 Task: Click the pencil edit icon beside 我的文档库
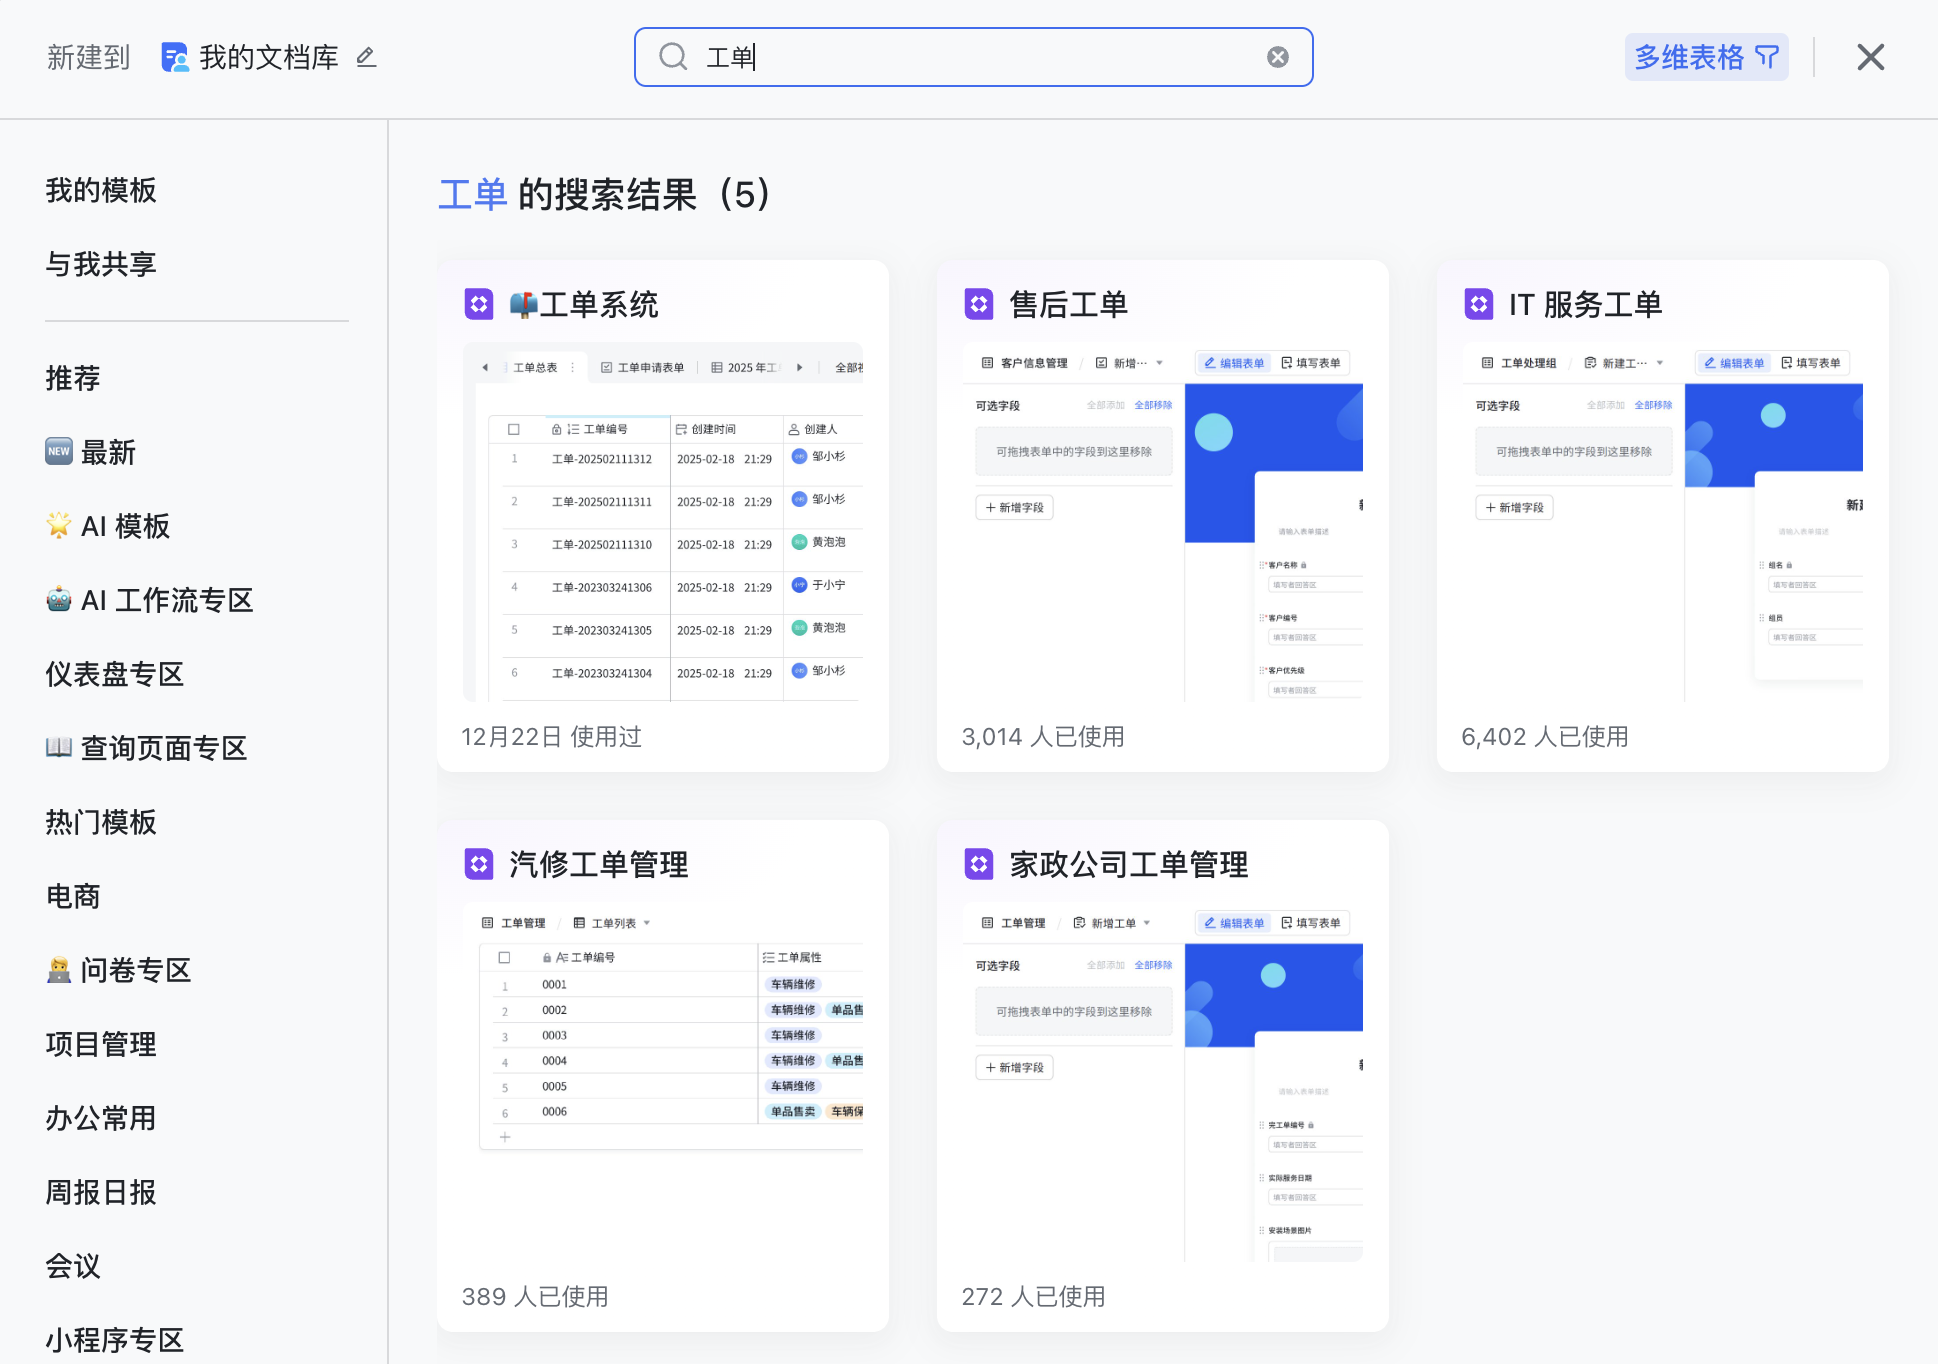[x=366, y=57]
